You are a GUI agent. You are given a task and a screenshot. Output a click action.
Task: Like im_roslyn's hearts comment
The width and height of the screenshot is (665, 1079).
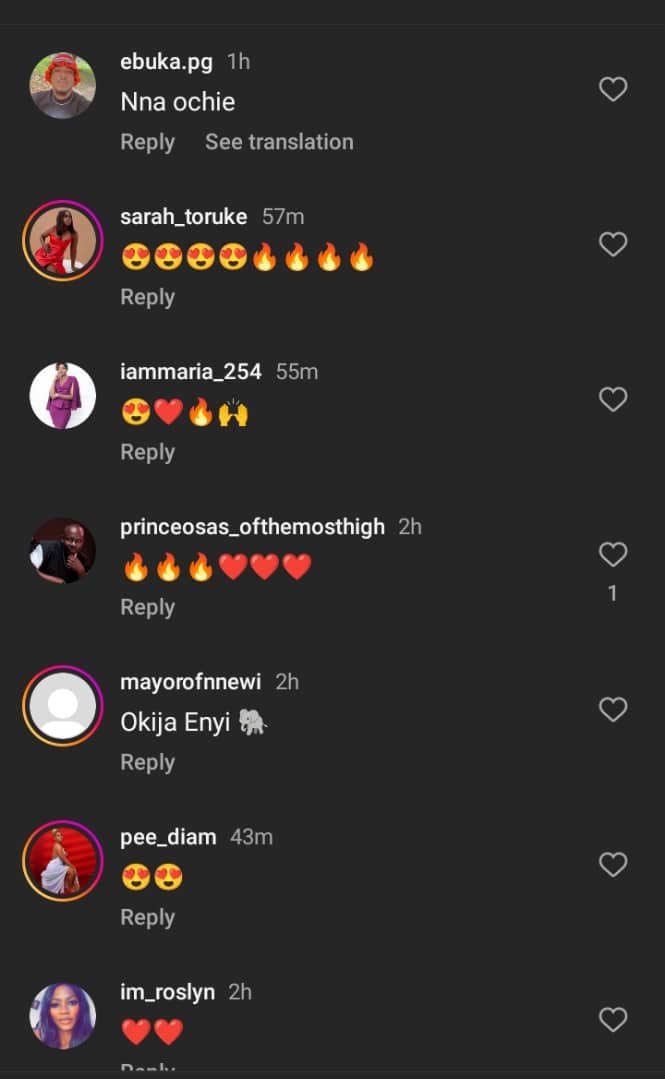point(612,1020)
